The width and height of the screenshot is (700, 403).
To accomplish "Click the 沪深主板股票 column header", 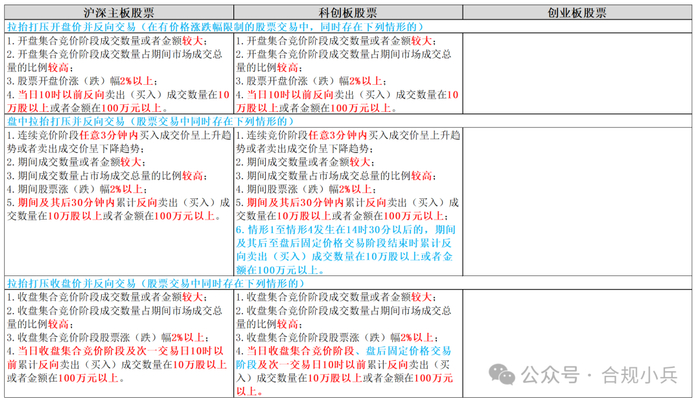I will click(x=119, y=12).
